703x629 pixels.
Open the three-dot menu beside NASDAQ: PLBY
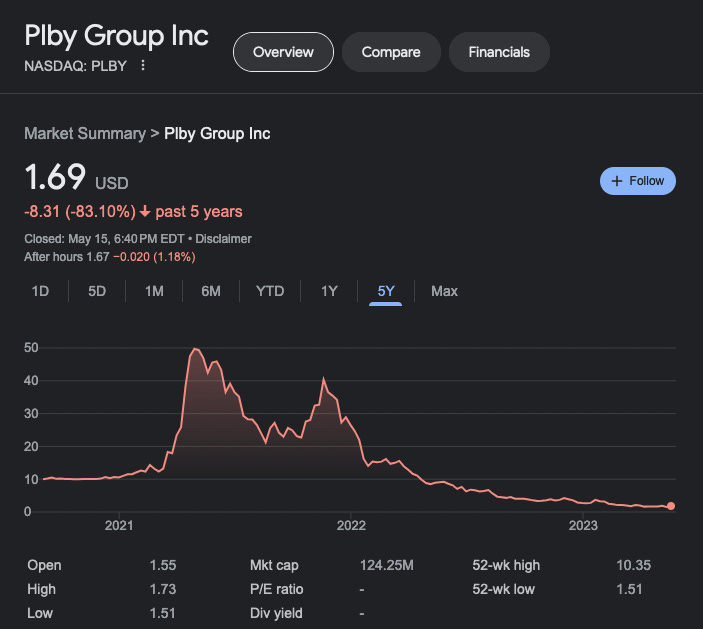coord(143,65)
